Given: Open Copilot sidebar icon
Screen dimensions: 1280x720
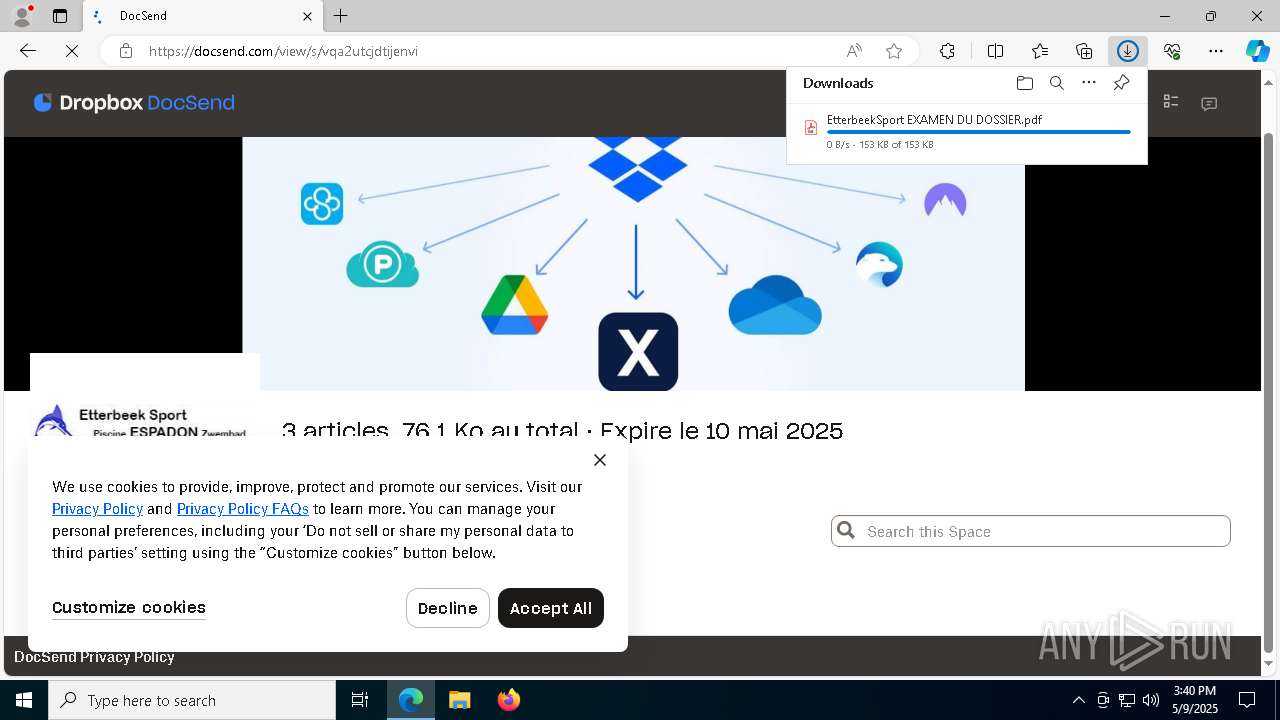Looking at the screenshot, I should point(1258,51).
